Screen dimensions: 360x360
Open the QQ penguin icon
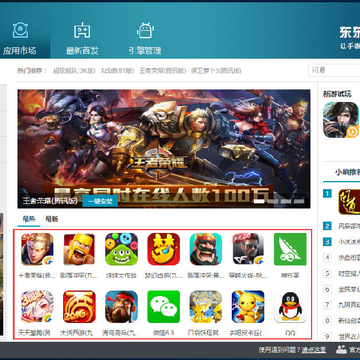[290, 307]
